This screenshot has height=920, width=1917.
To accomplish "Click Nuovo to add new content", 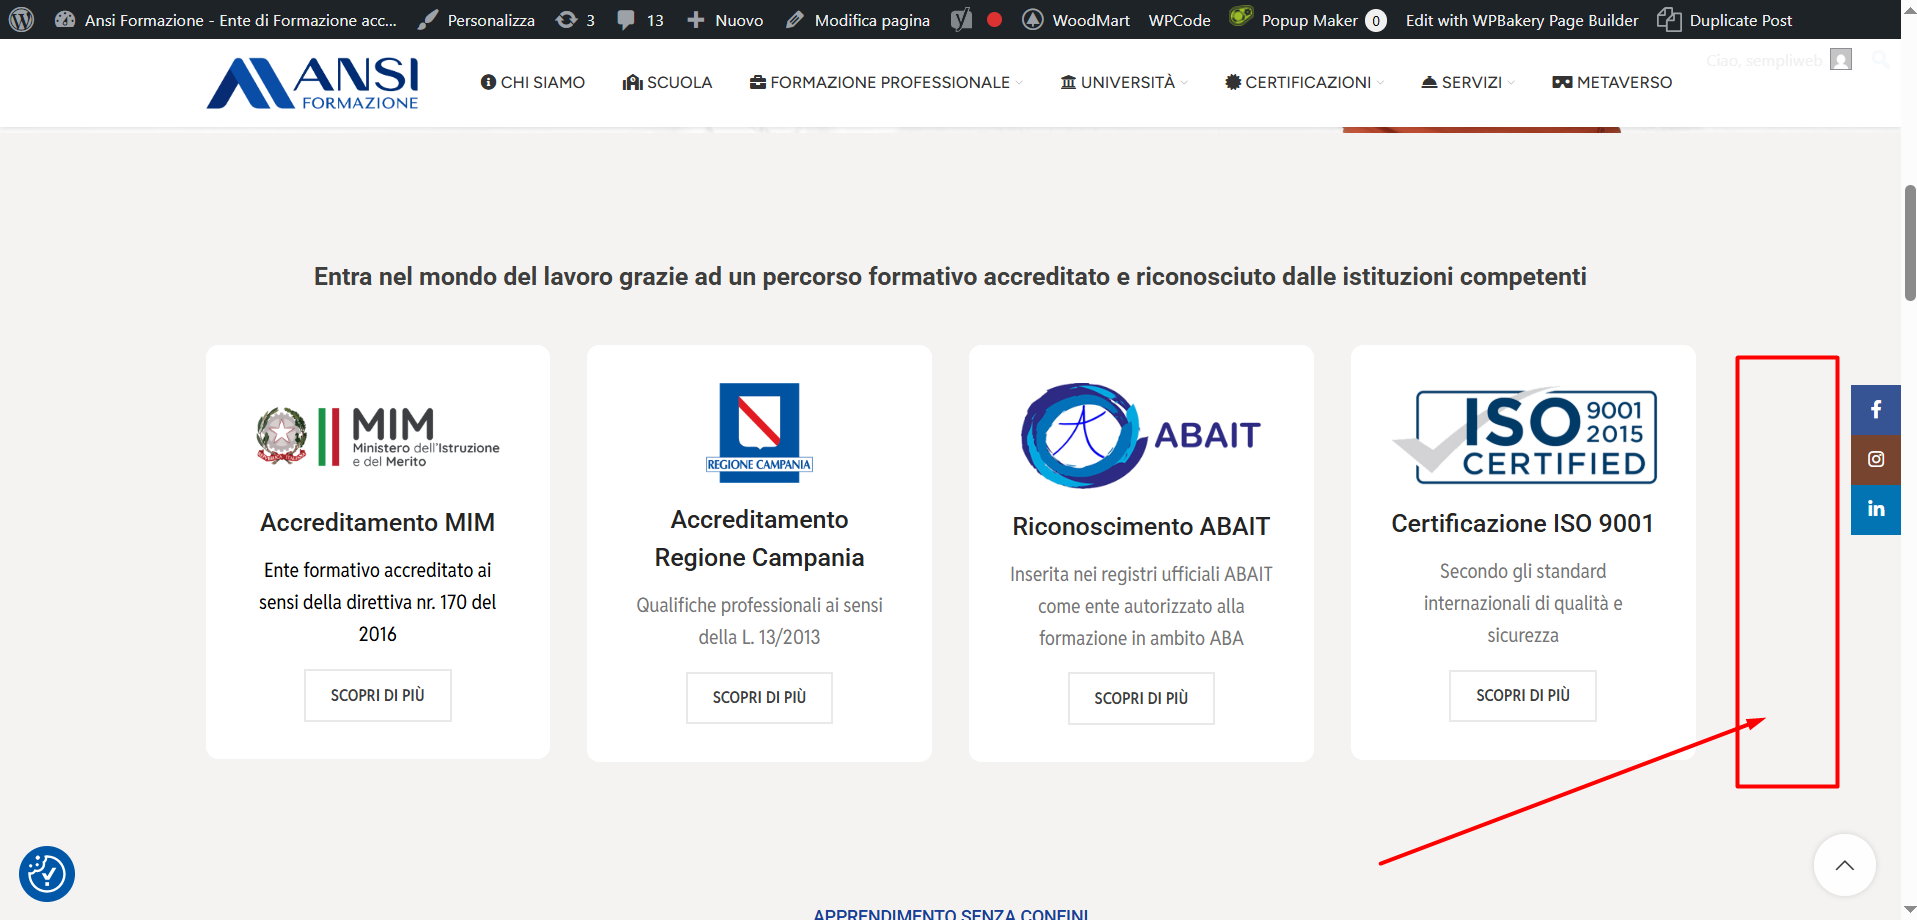I will pyautogui.click(x=725, y=20).
